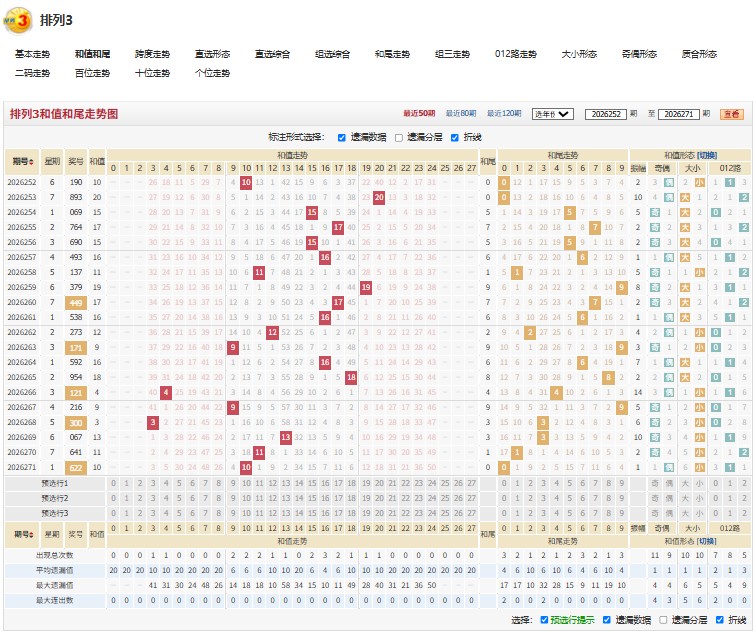Open the 二码走势 menu item
Image resolution: width=755 pixels, height=635 pixels.
click(x=32, y=73)
